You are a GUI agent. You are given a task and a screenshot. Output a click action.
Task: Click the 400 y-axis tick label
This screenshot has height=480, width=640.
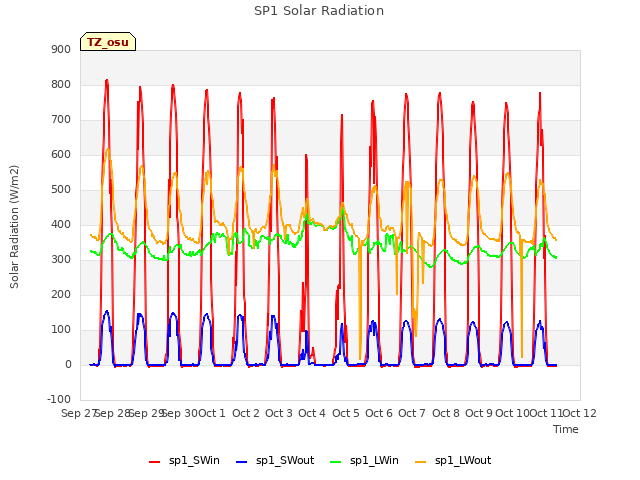pos(61,224)
